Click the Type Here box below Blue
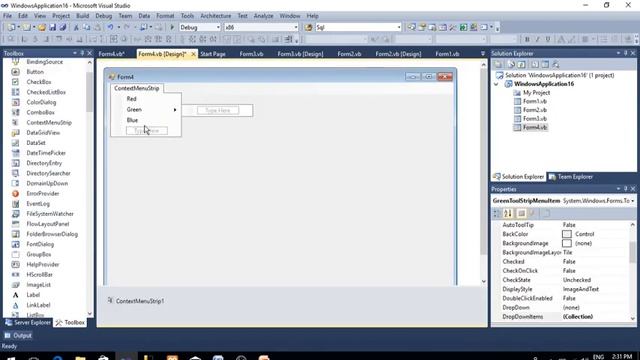The image size is (640, 360). click(x=147, y=131)
